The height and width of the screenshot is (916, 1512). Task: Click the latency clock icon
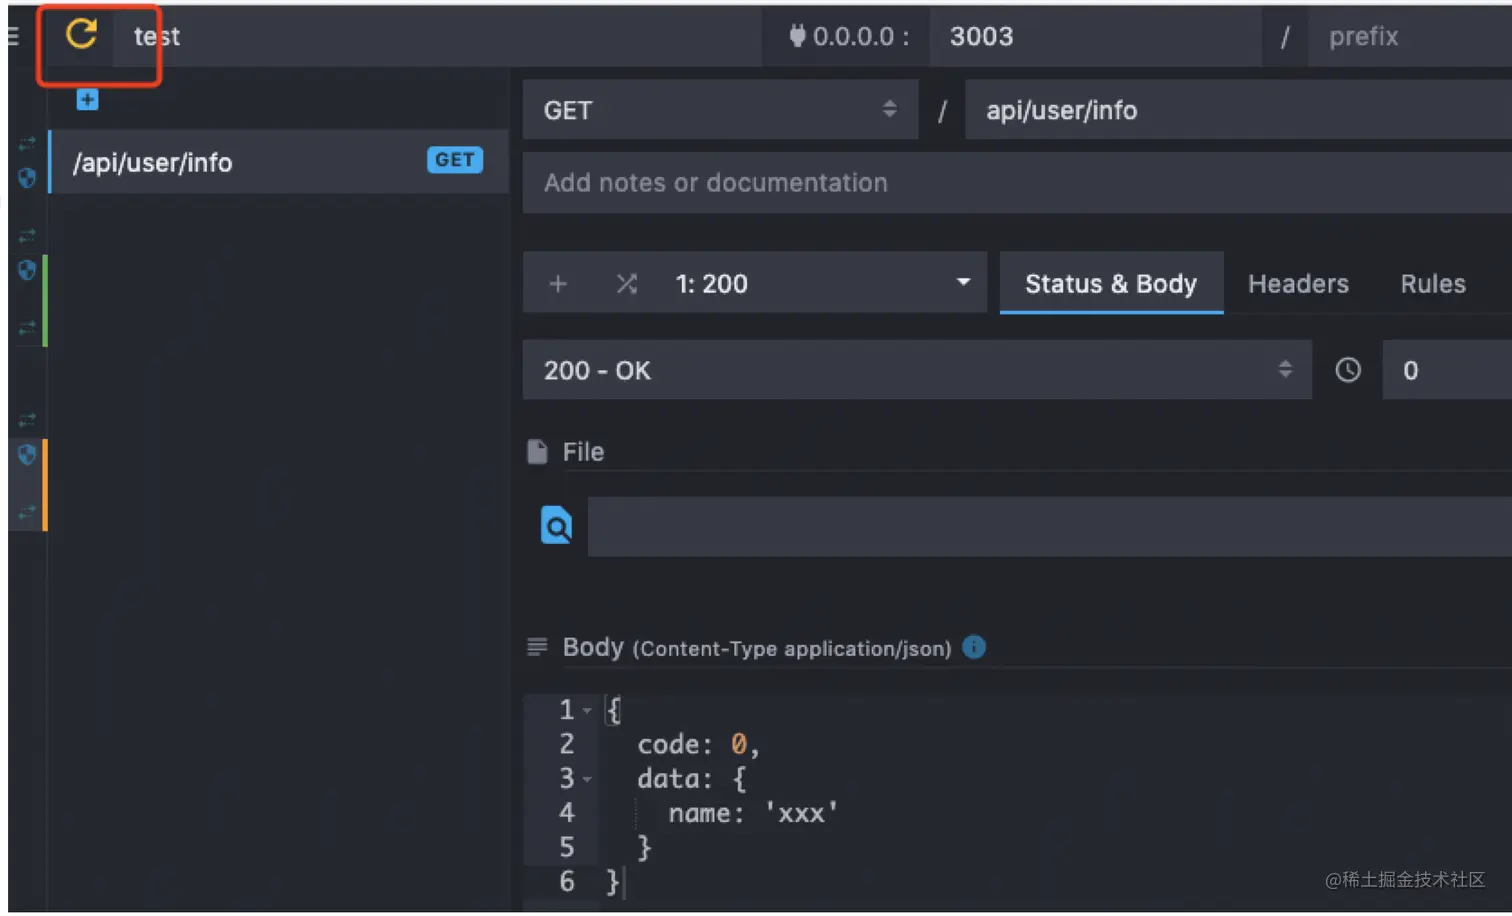[1348, 370]
